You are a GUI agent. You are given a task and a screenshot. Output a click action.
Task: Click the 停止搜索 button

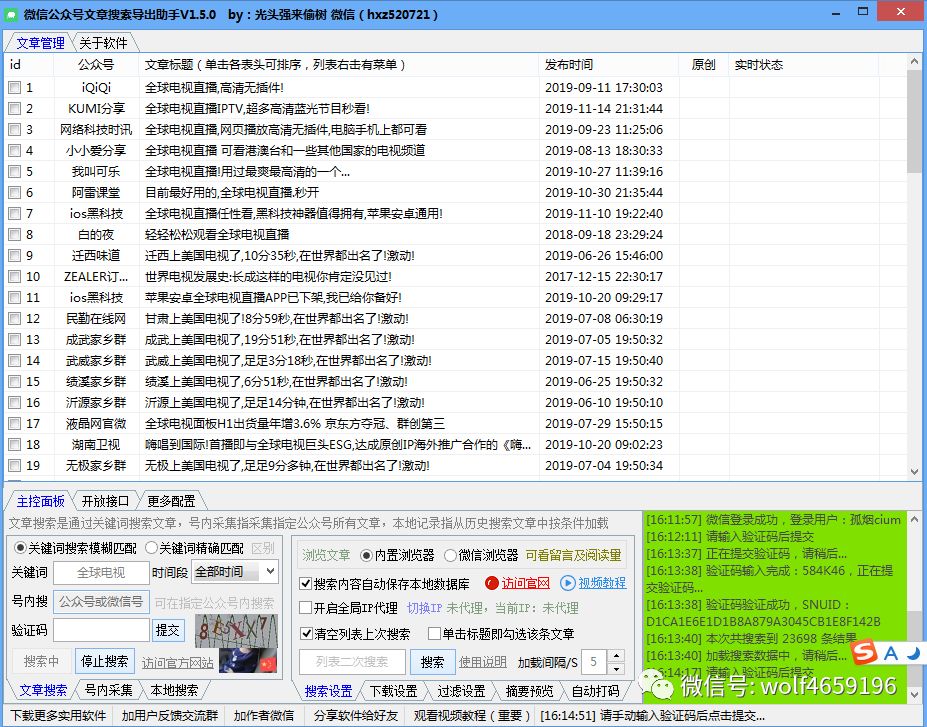[105, 661]
